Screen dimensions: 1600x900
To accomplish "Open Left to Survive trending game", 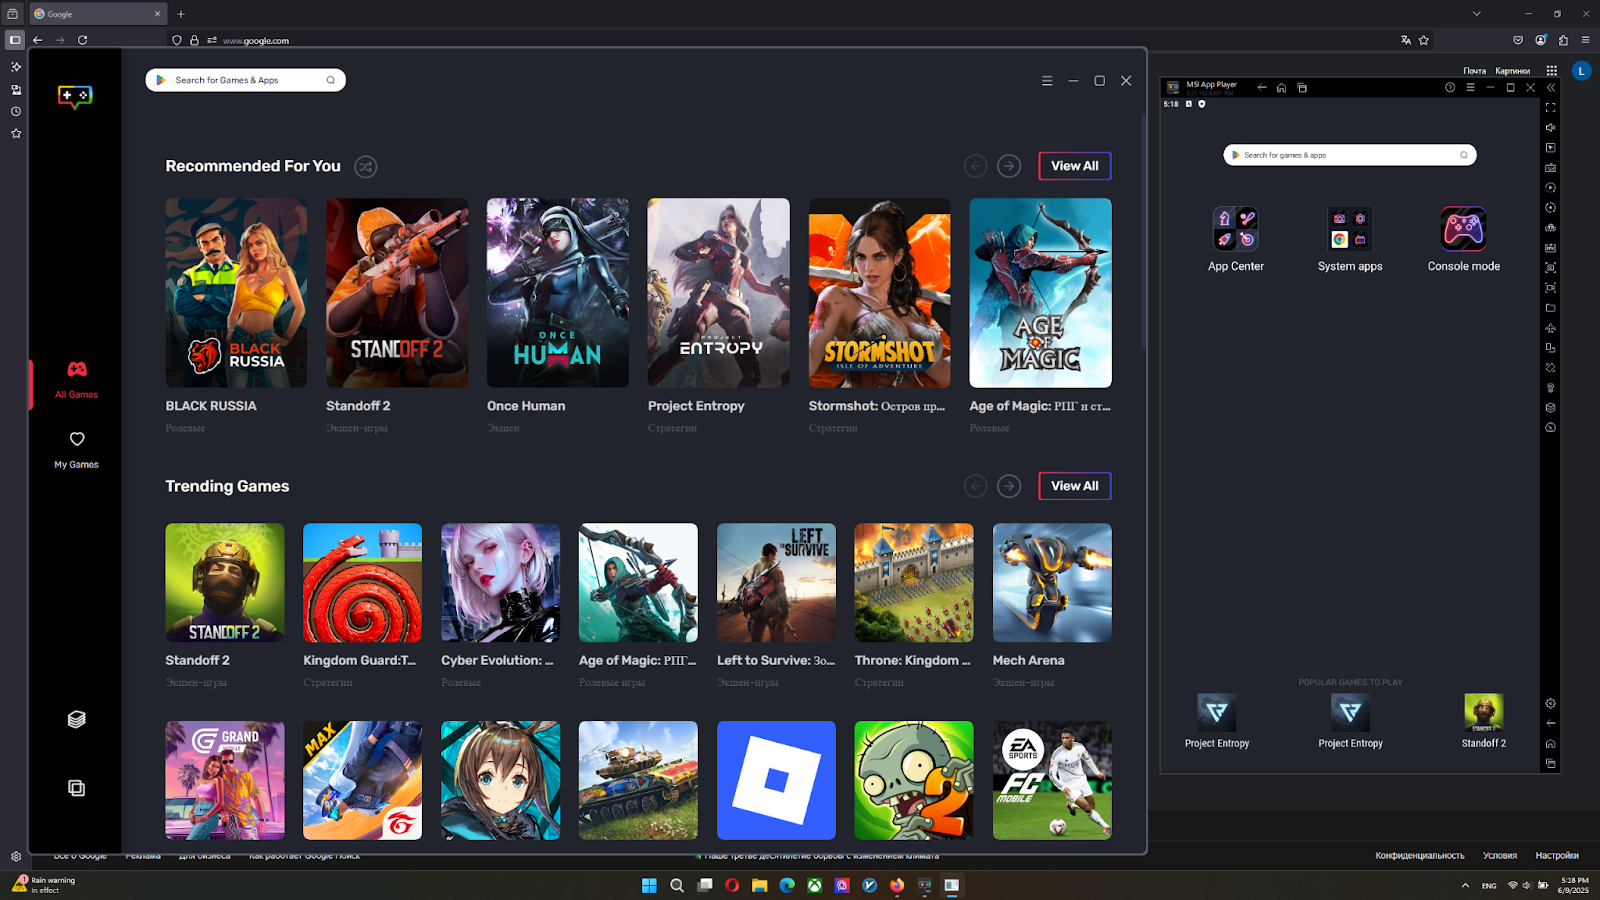I will 776,583.
